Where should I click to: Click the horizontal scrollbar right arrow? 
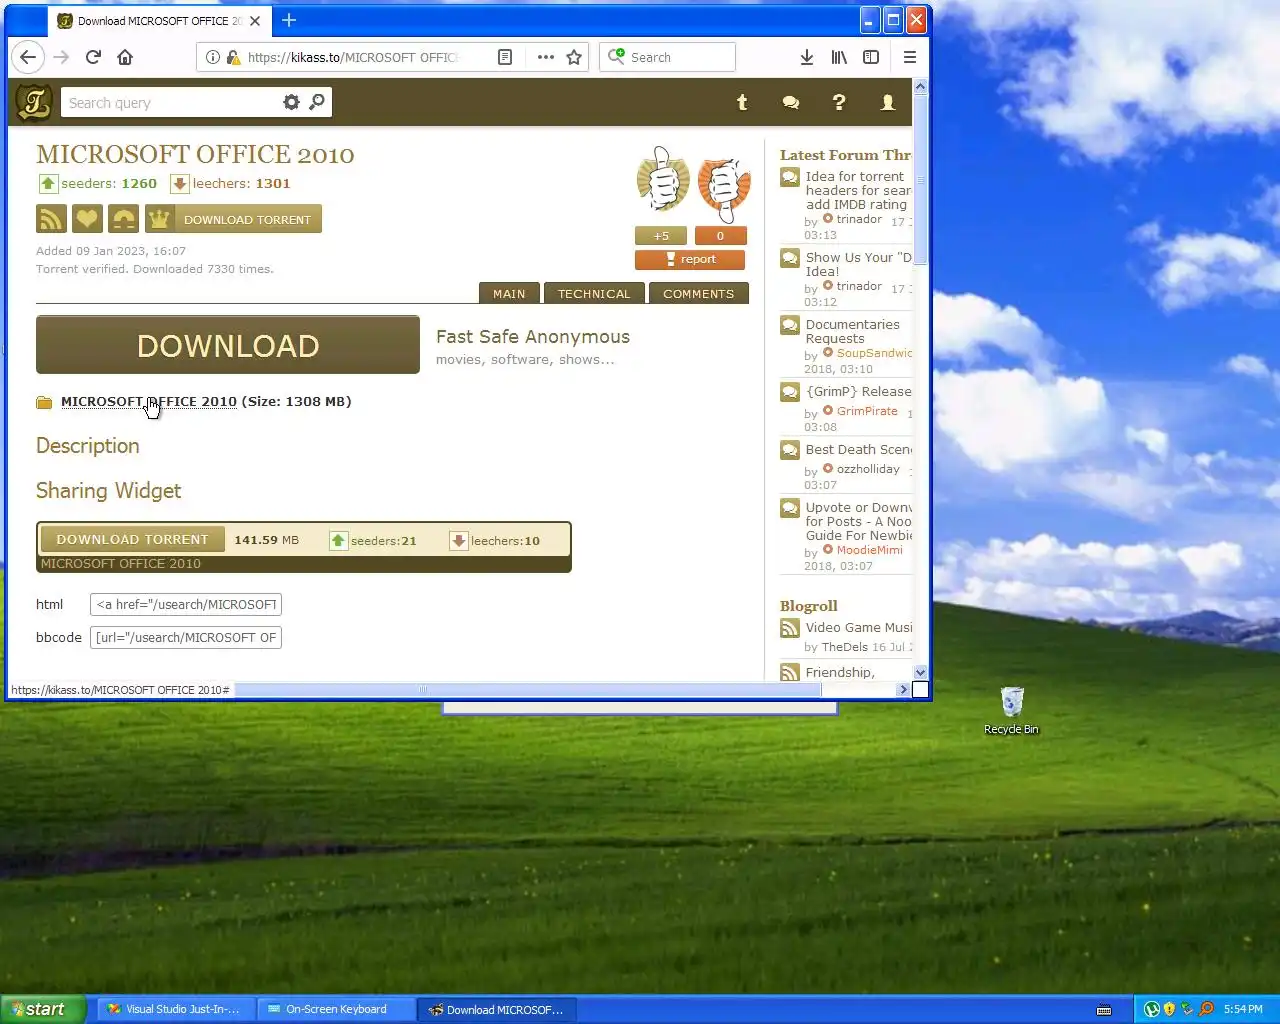(x=904, y=689)
